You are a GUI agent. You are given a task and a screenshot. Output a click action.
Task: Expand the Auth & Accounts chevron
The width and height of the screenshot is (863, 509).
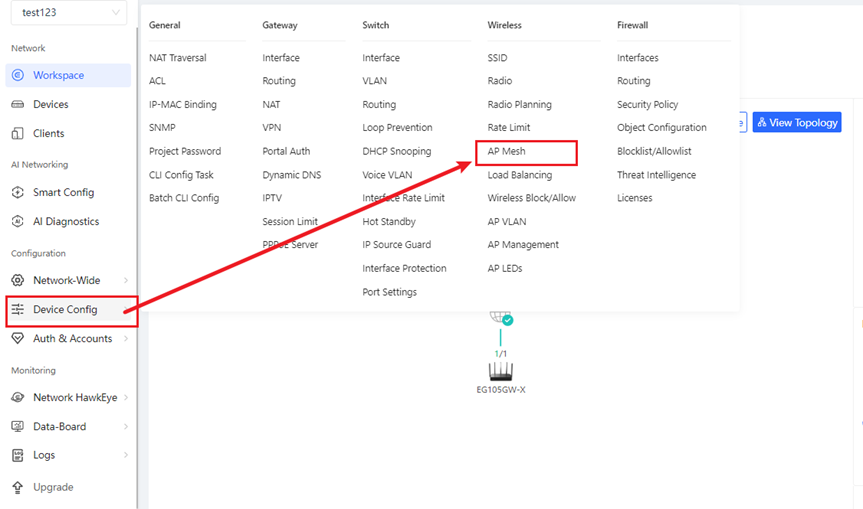pyautogui.click(x=125, y=338)
